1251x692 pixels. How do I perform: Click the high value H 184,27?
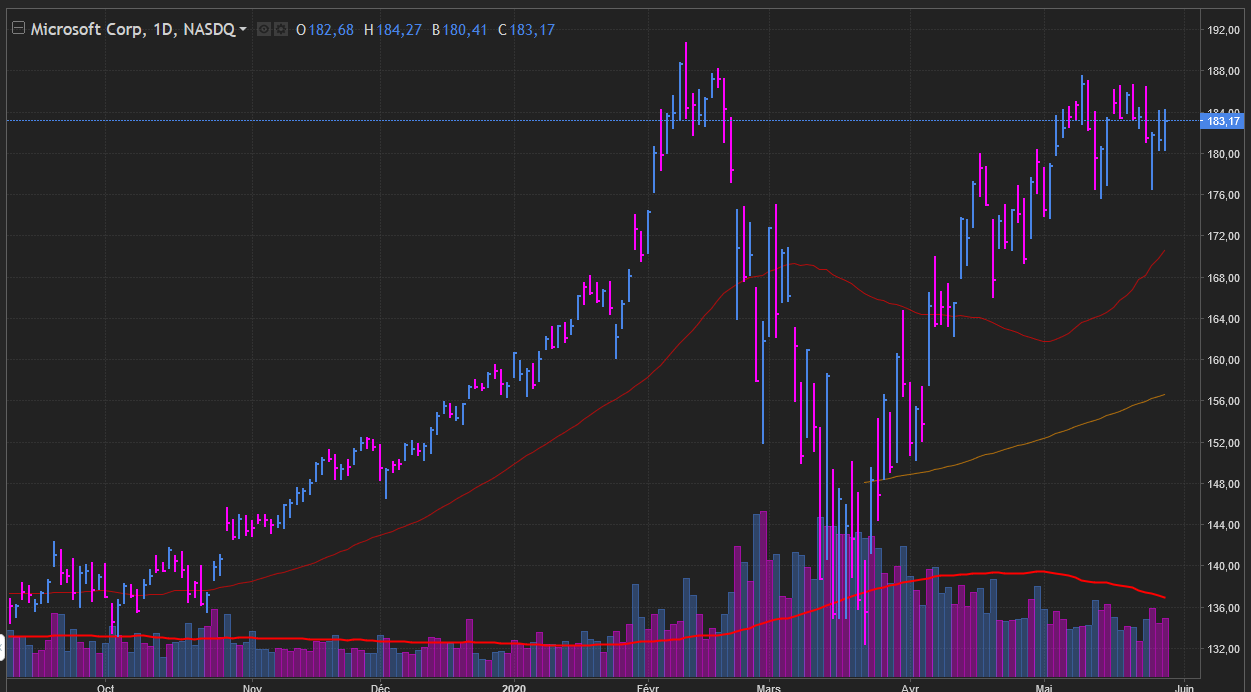392,30
